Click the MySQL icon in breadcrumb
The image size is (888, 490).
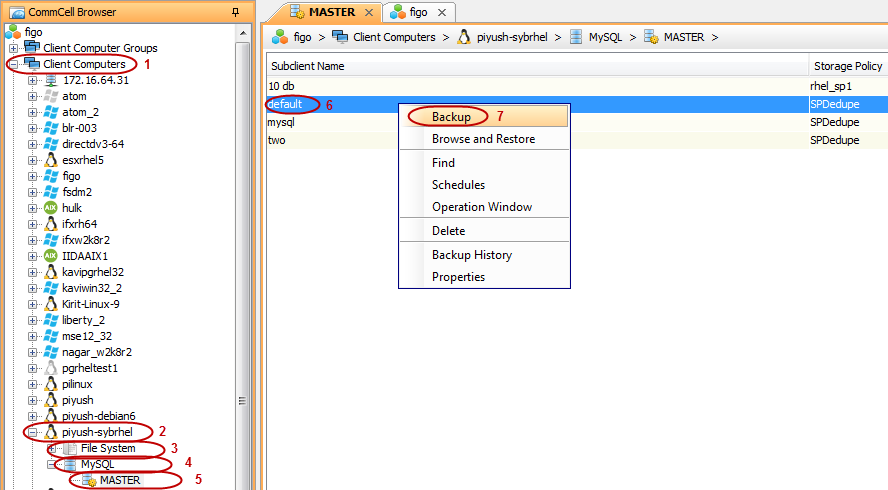576,37
